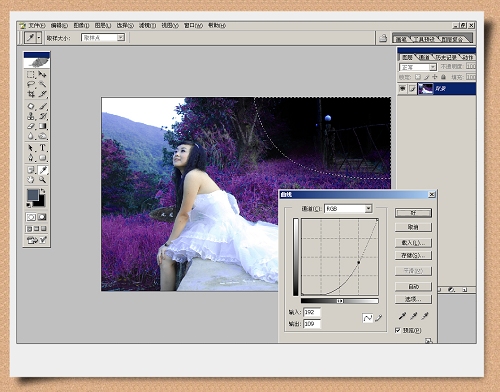The width and height of the screenshot is (500, 392).
Task: Choose standard screen mode
Action: coord(29,229)
